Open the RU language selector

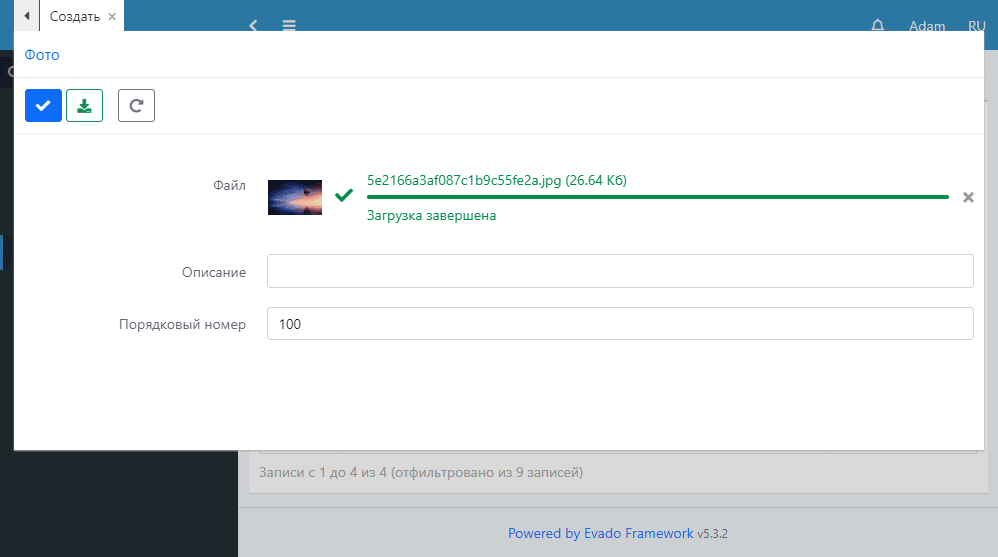976,26
